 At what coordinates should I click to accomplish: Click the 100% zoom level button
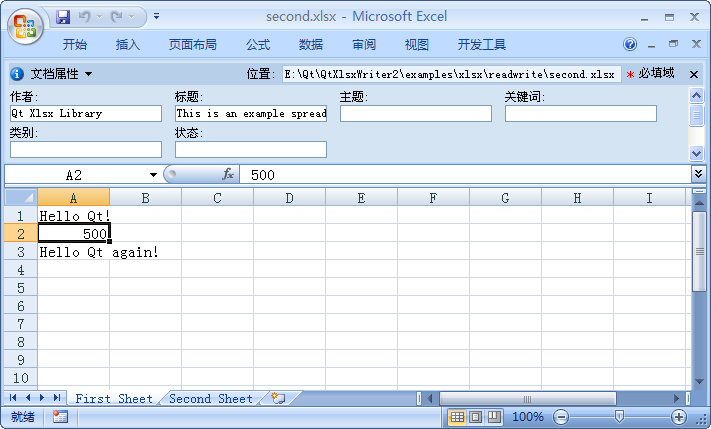pyautogui.click(x=528, y=417)
